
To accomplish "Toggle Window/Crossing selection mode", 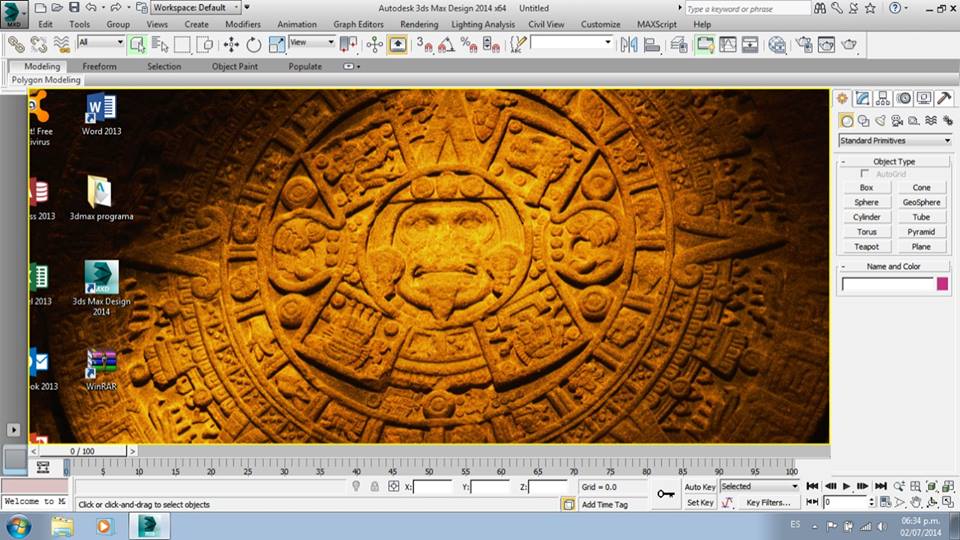I will click(x=204, y=45).
